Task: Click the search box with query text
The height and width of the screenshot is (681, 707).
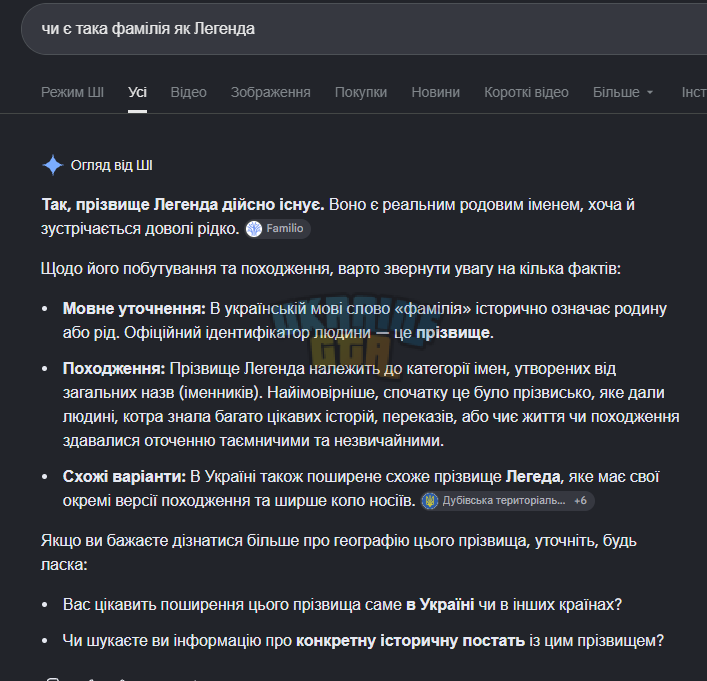Action: [x=364, y=29]
